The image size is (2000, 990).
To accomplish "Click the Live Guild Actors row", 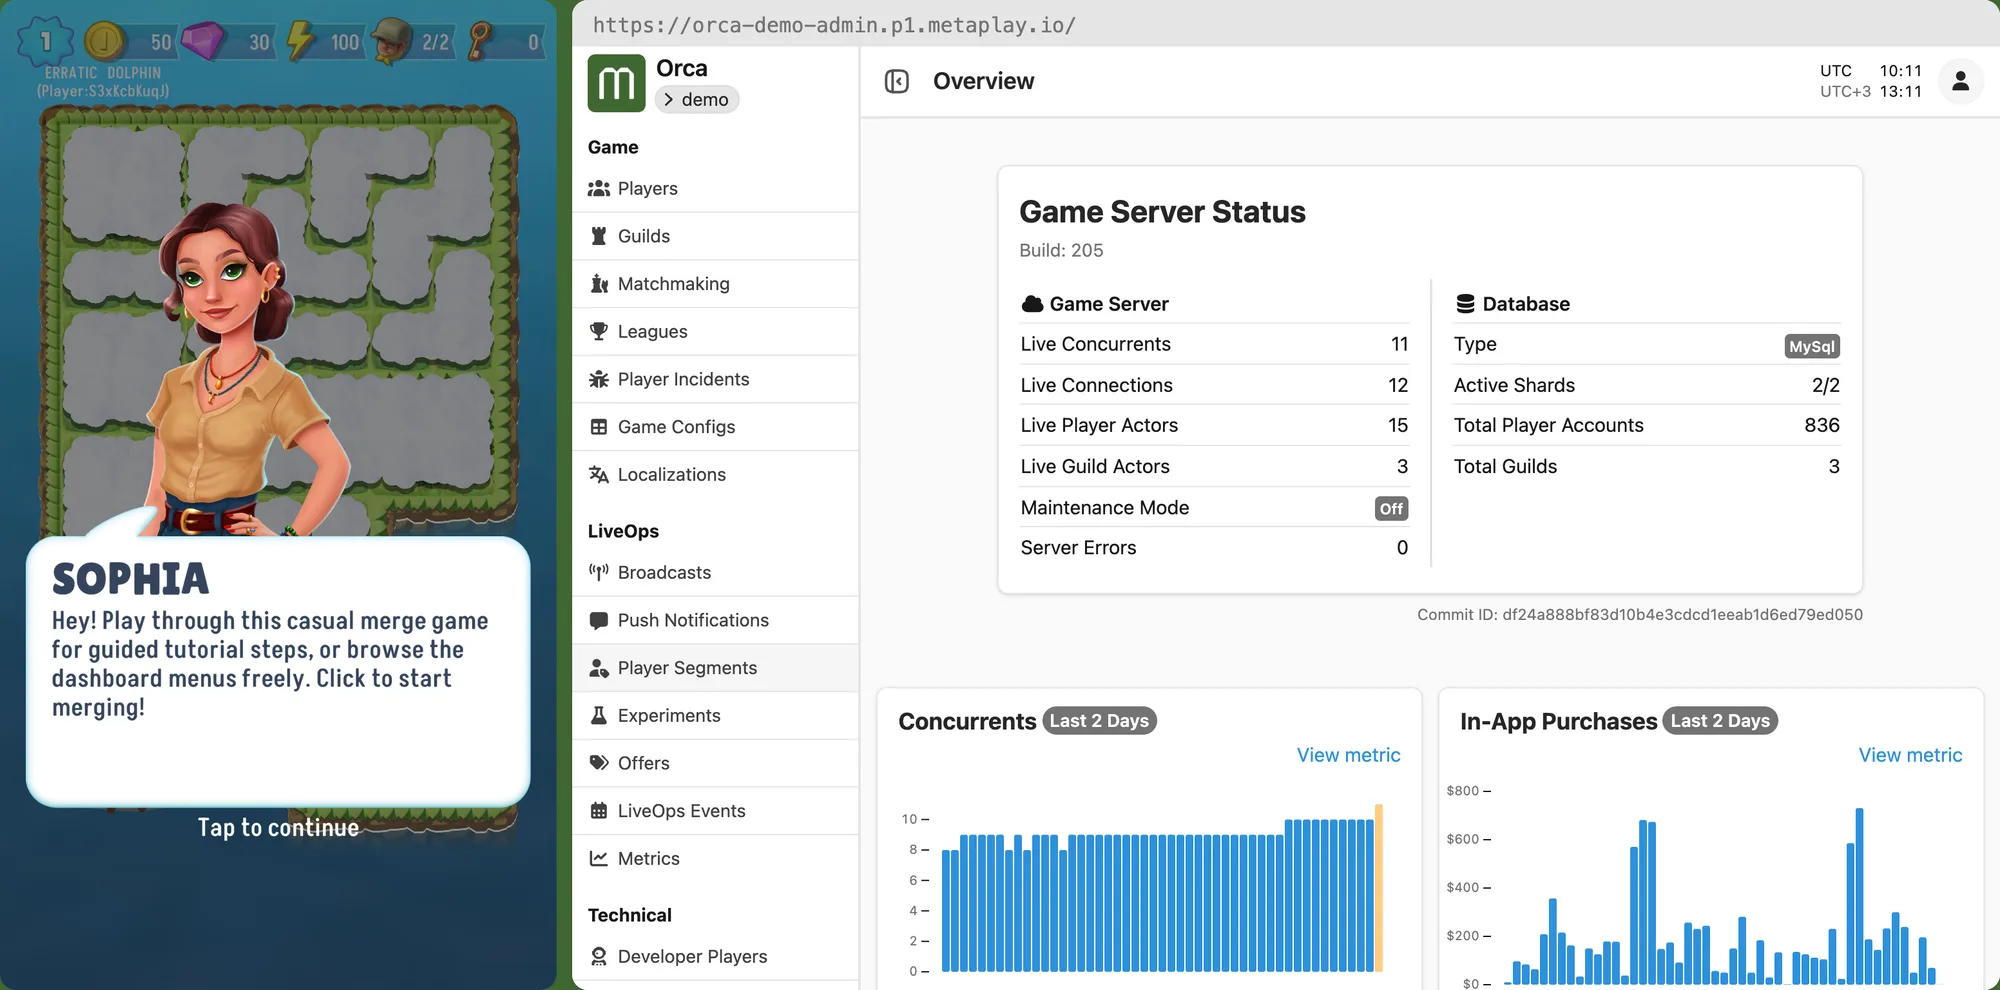I will click(1214, 466).
